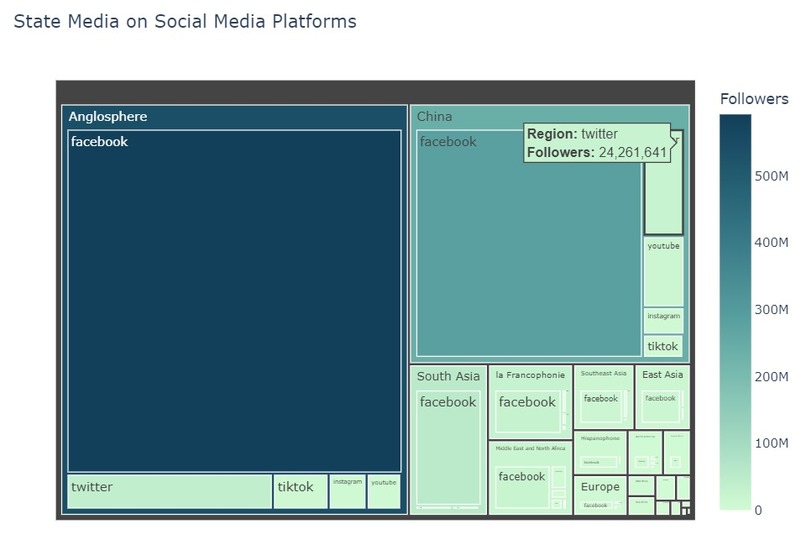Select the Europe facebook tile

597,505
